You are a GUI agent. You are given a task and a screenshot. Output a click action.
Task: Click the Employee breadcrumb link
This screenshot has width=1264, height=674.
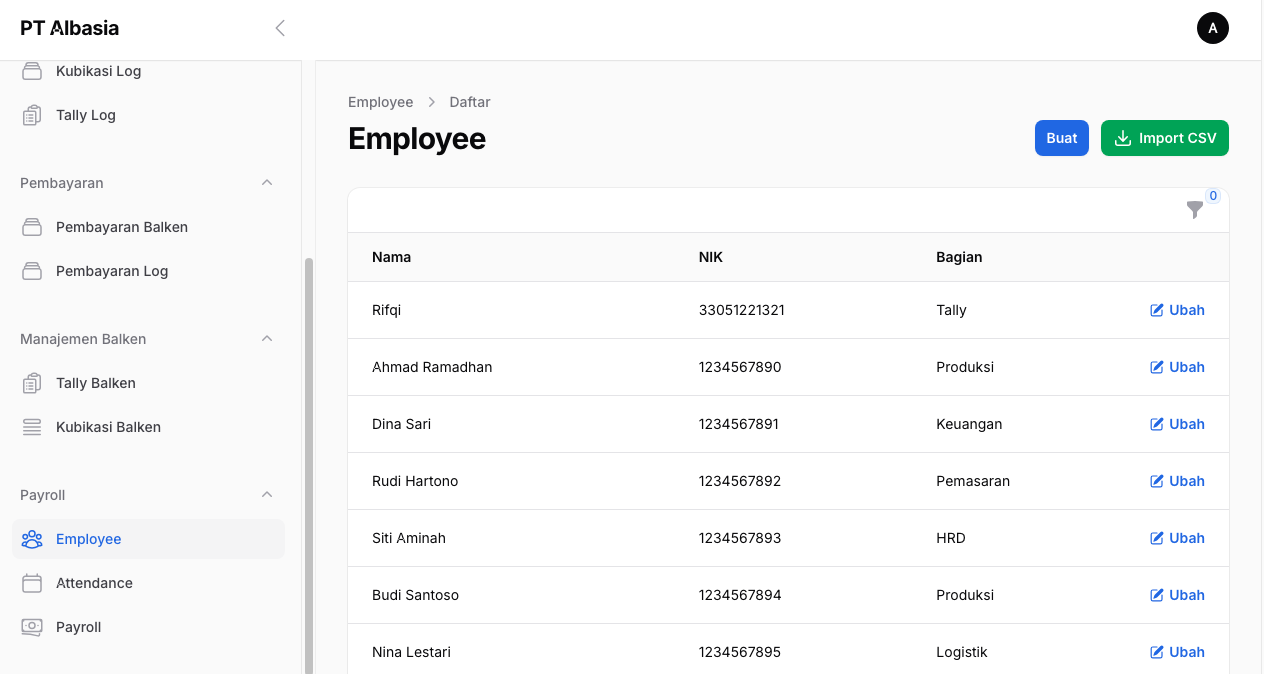point(380,102)
